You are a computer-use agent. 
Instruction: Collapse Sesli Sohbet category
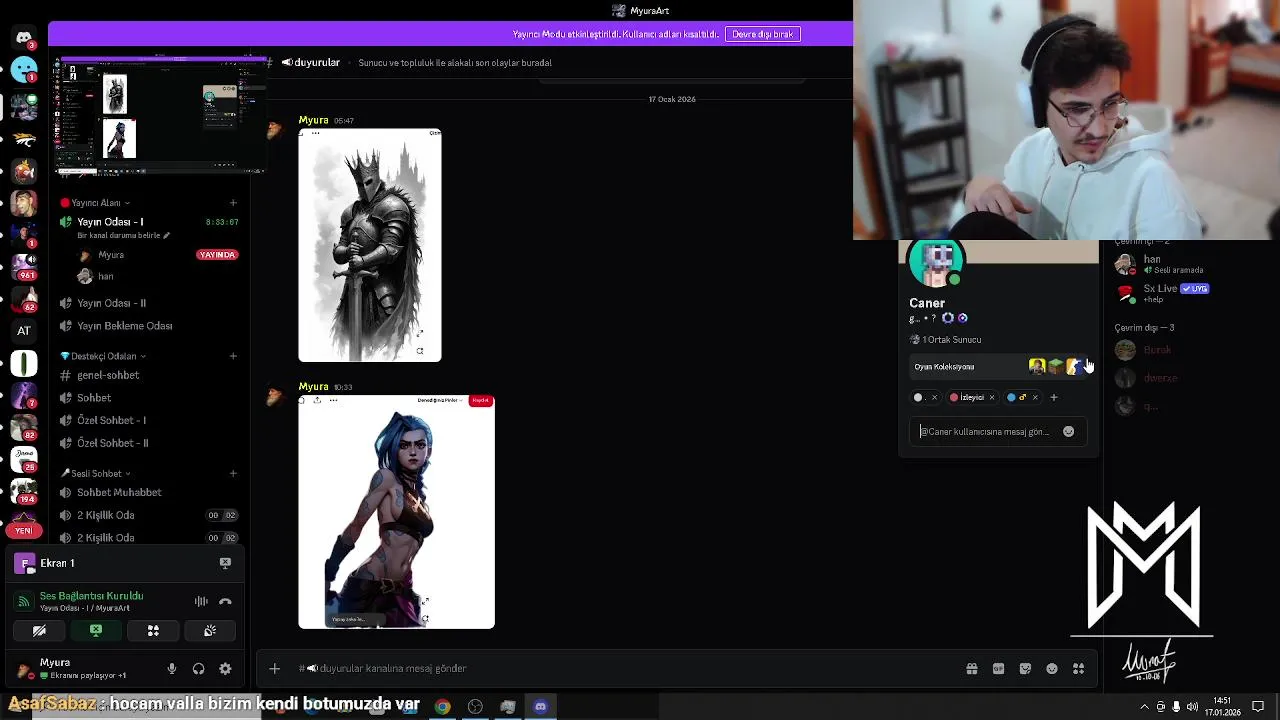point(95,474)
